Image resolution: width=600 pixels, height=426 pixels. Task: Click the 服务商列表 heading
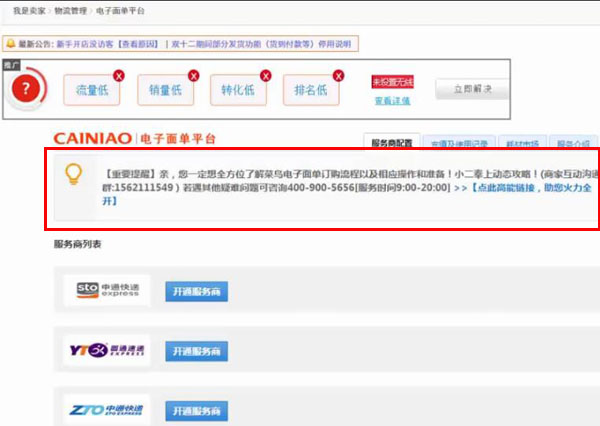[77, 244]
